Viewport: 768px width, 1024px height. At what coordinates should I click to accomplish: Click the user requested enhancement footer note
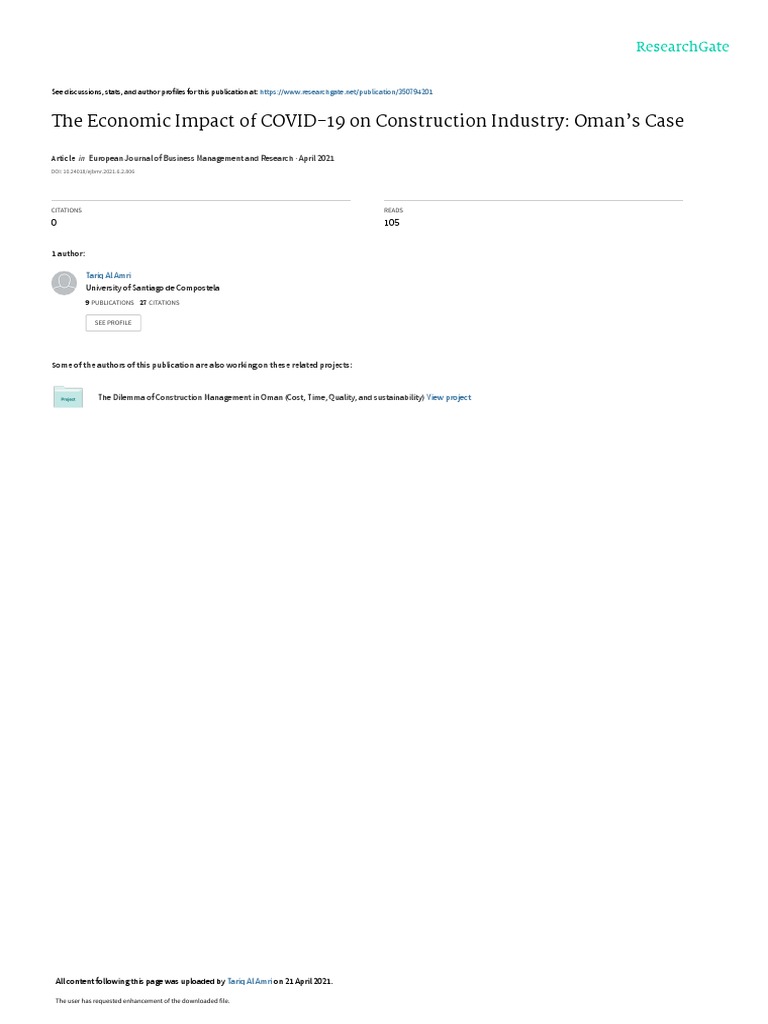(142, 1000)
